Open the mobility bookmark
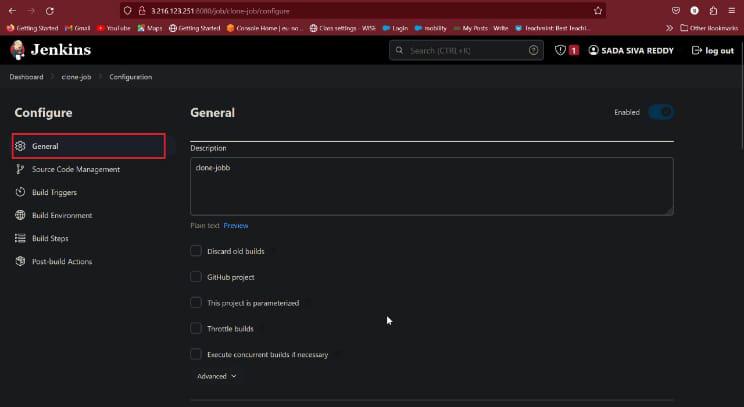The image size is (744, 407). coord(431,28)
